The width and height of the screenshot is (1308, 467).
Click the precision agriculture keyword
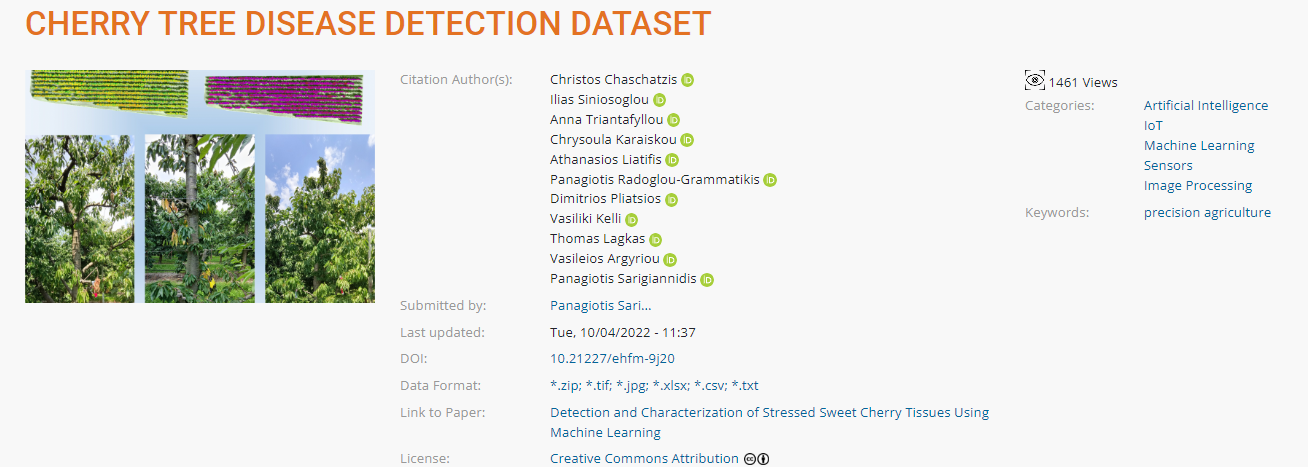(x=1207, y=212)
